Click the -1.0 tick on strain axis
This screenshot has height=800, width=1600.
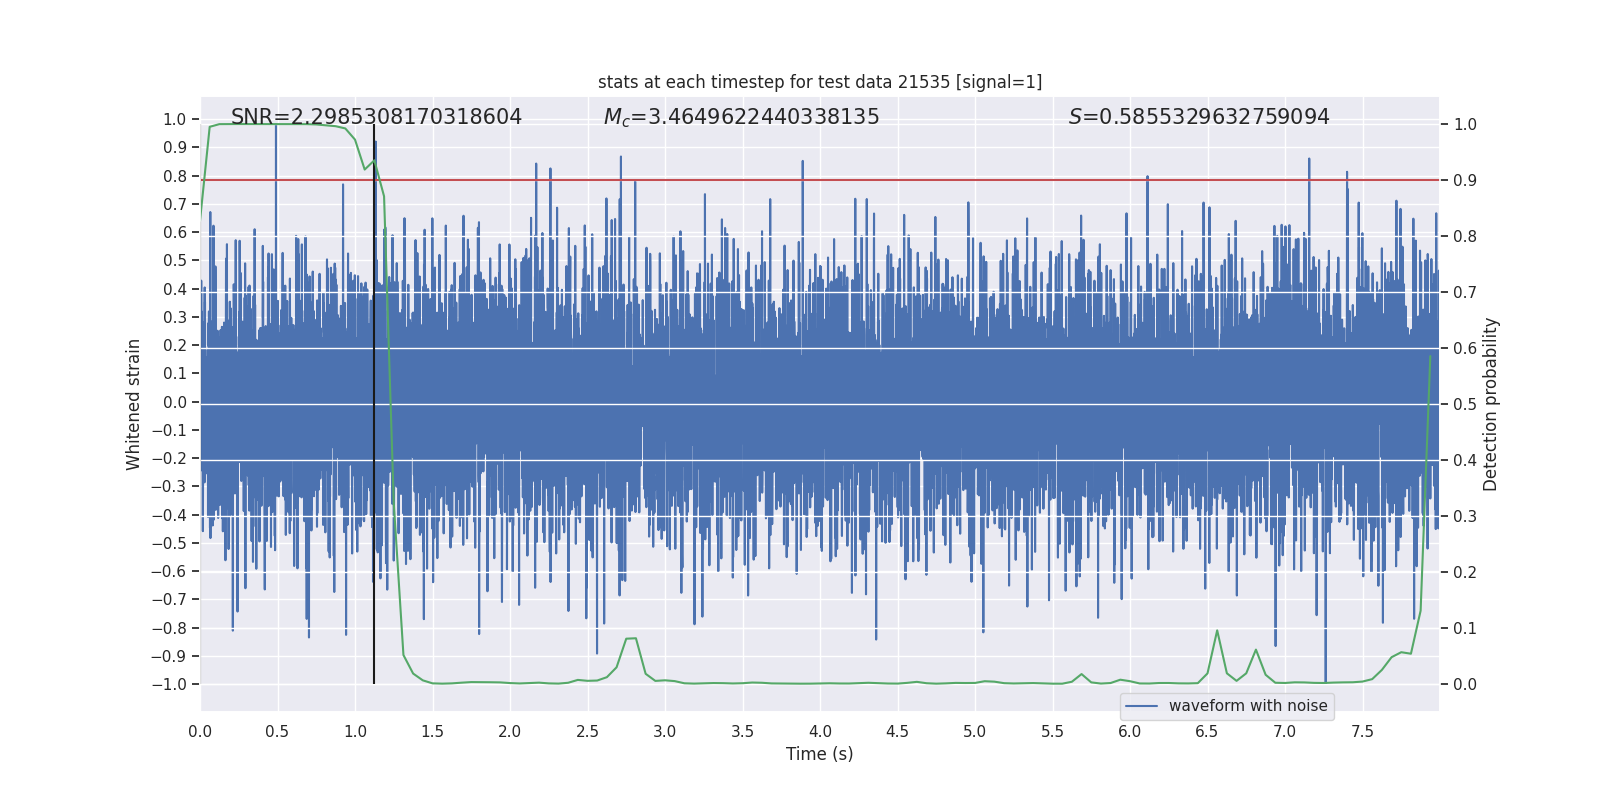pos(169,684)
